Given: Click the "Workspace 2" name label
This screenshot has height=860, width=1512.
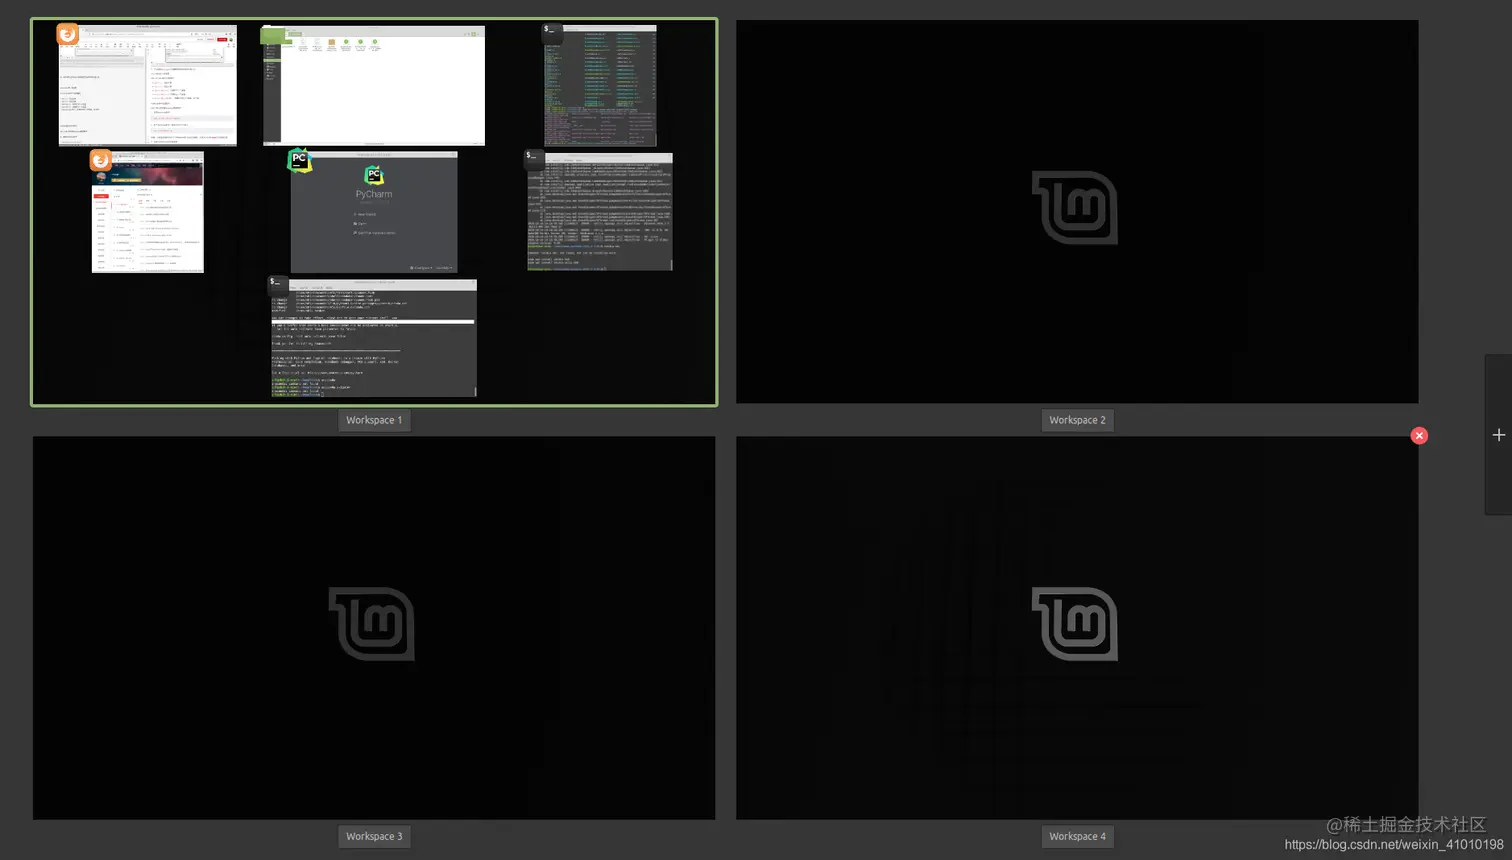Looking at the screenshot, I should 1077,420.
